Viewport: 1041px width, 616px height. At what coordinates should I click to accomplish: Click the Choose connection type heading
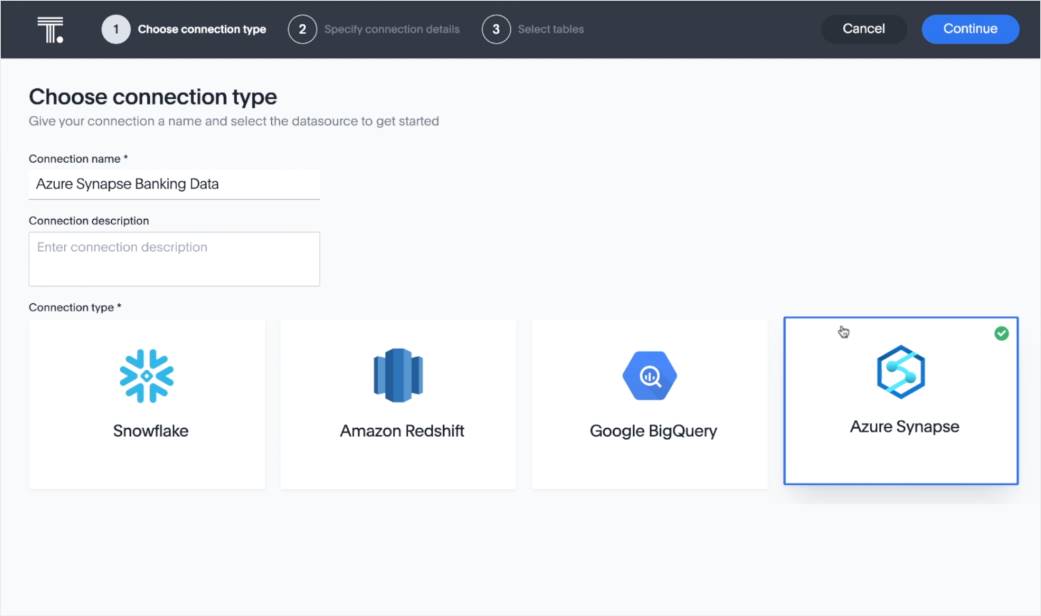(x=153, y=97)
